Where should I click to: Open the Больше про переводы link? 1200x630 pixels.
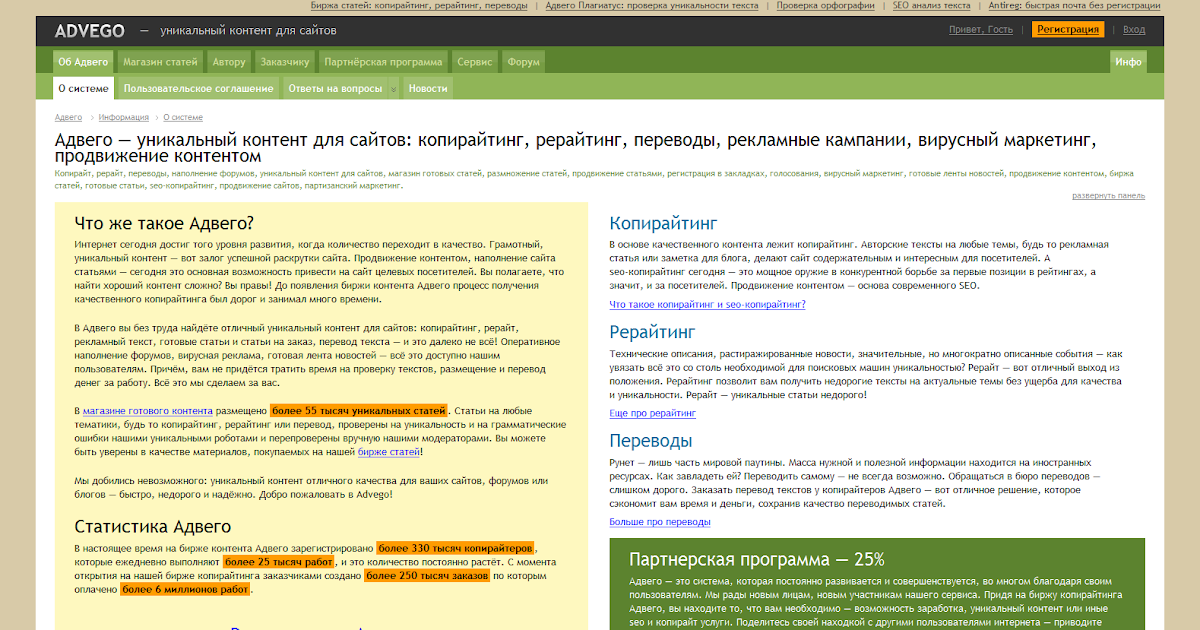pos(660,522)
